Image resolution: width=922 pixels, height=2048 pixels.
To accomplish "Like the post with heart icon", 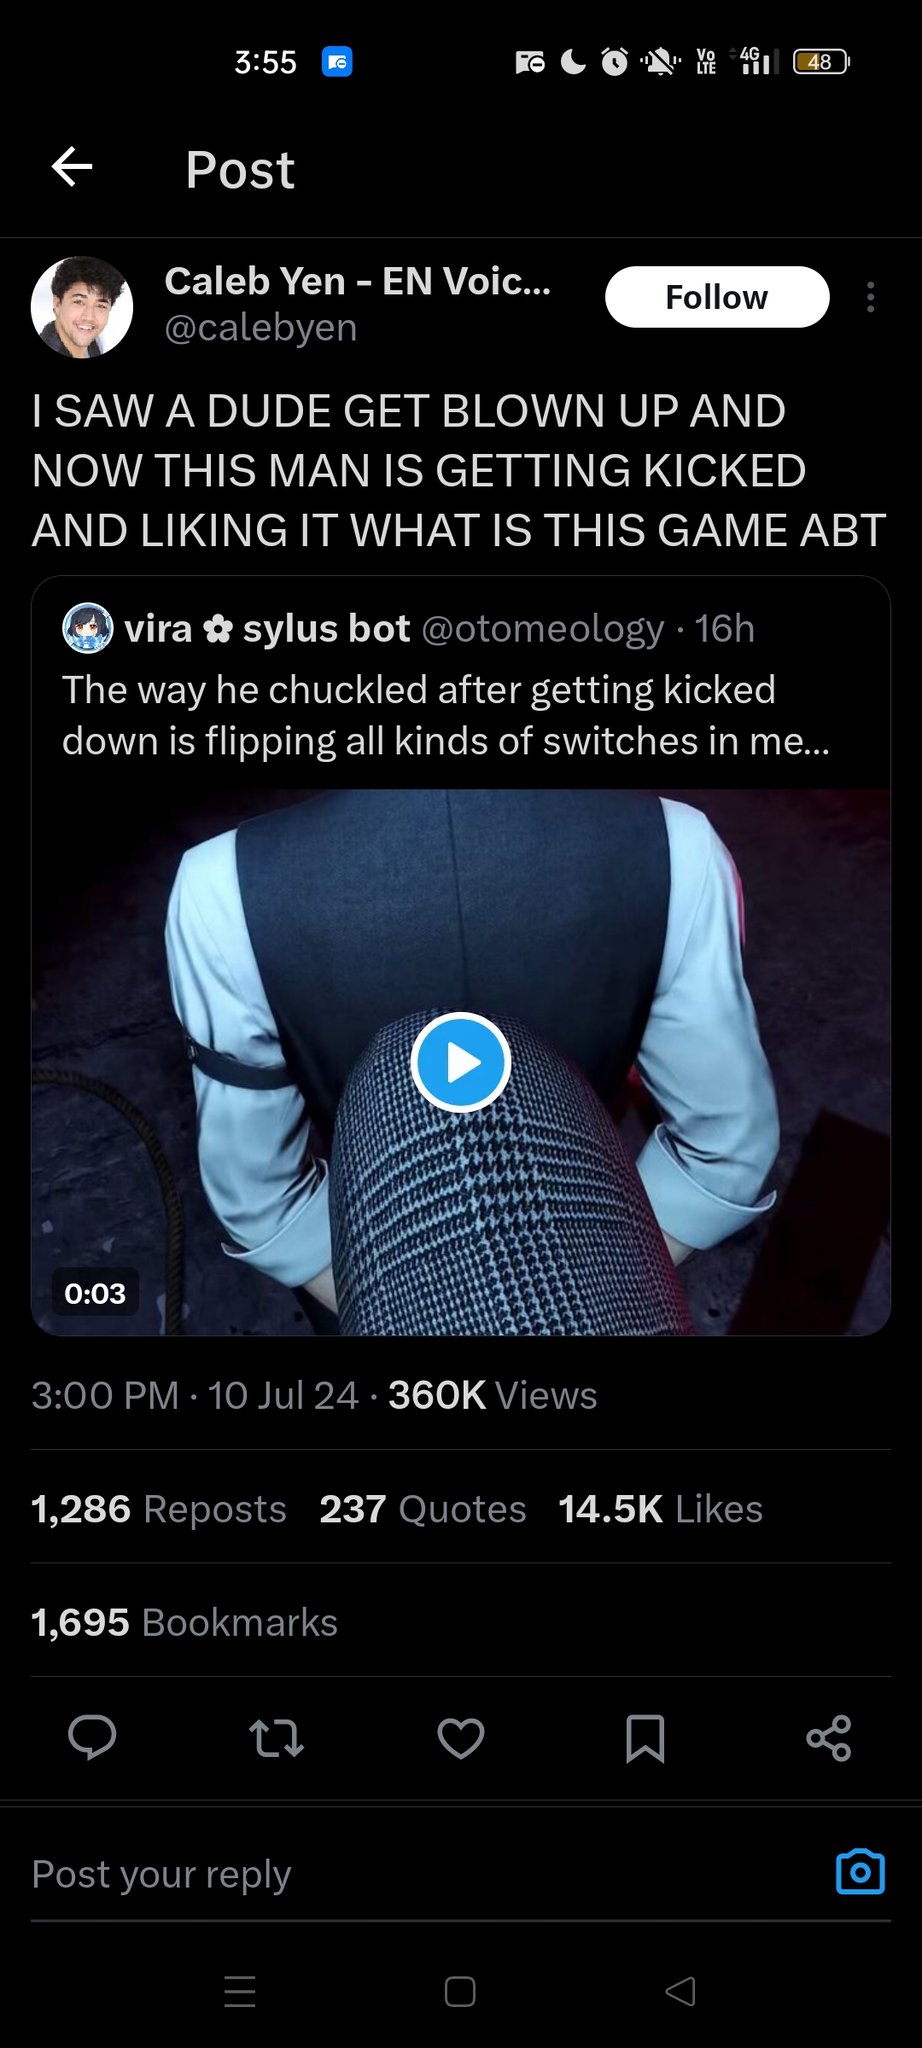I will point(461,1738).
